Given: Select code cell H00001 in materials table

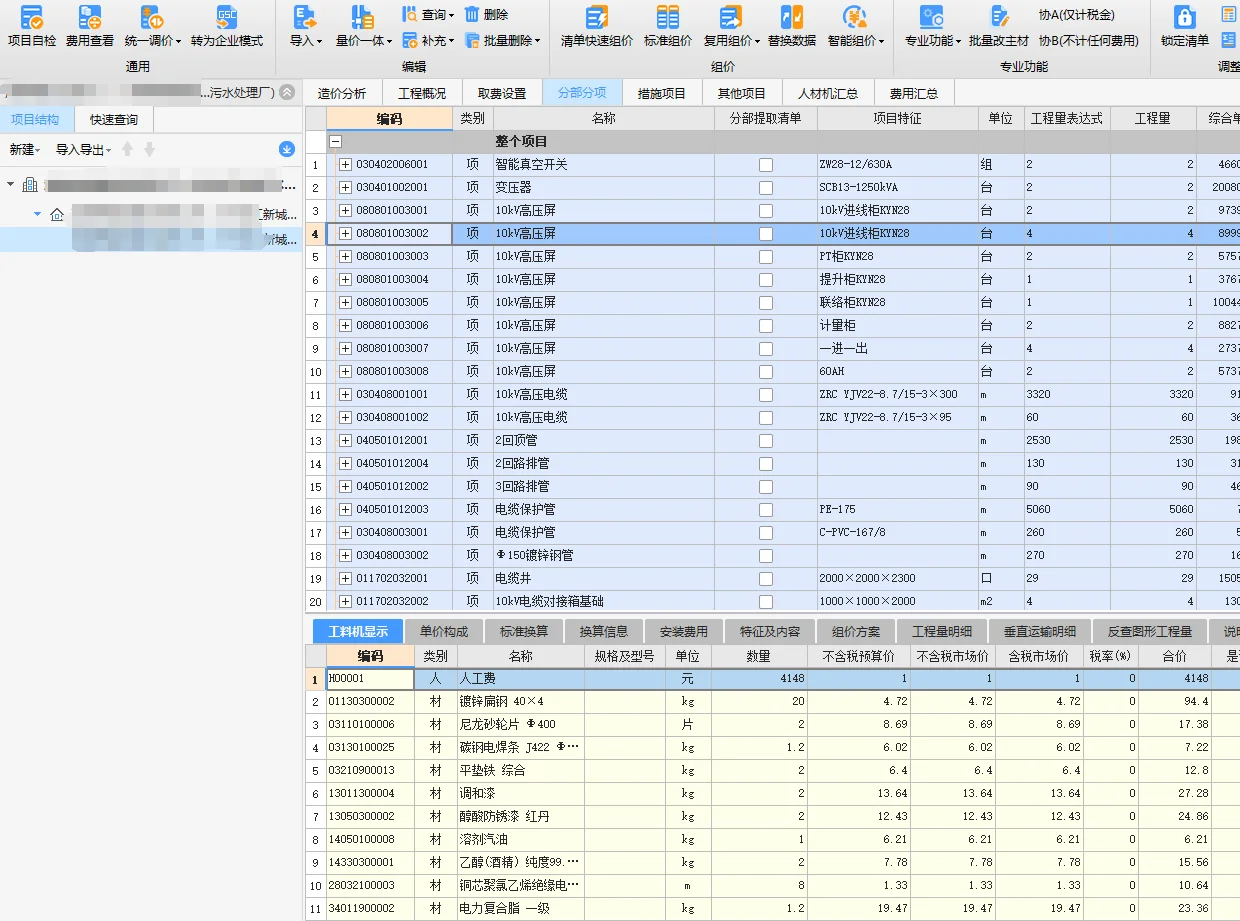Looking at the screenshot, I should click(370, 679).
